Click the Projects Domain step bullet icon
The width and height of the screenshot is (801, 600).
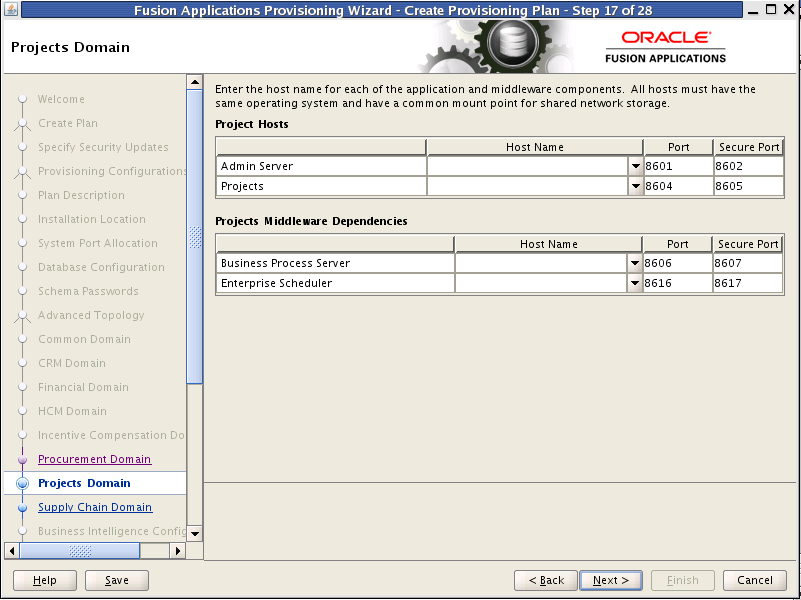point(22,484)
